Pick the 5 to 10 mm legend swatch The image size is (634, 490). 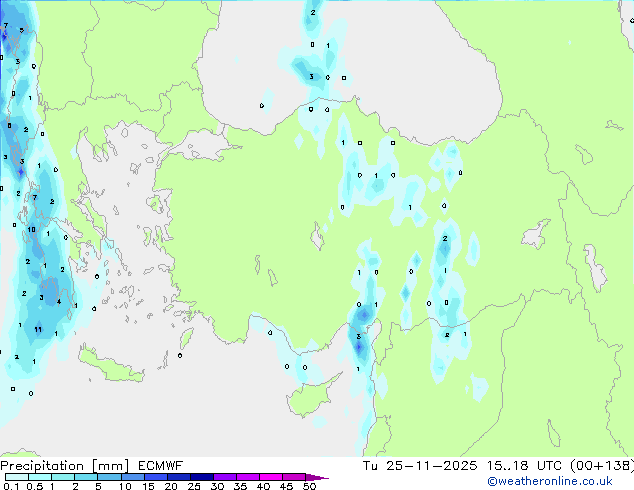click(109, 477)
